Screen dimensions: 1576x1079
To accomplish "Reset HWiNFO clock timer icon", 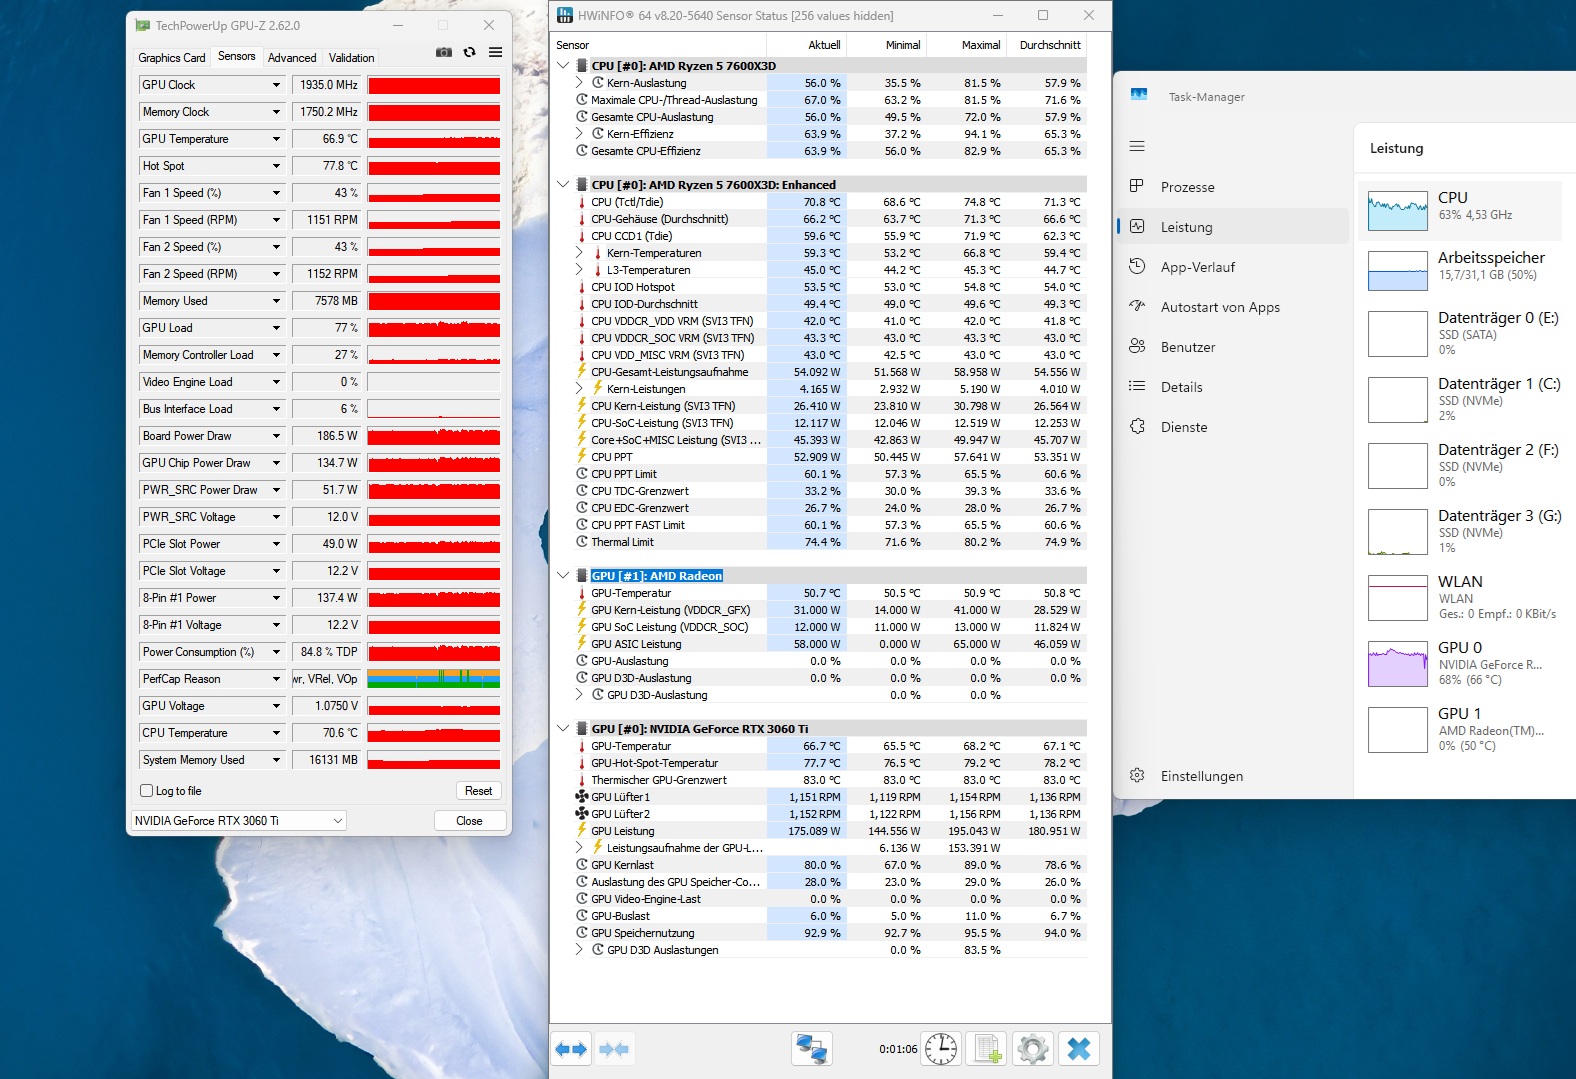I will (x=941, y=1049).
